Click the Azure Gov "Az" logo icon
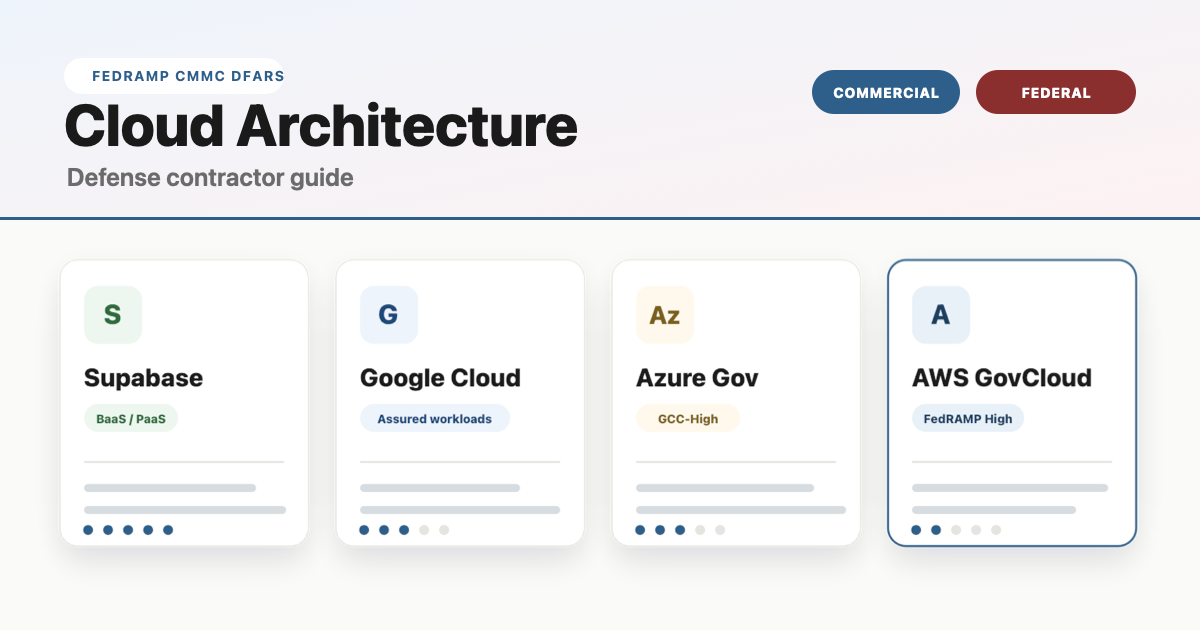 tap(665, 315)
